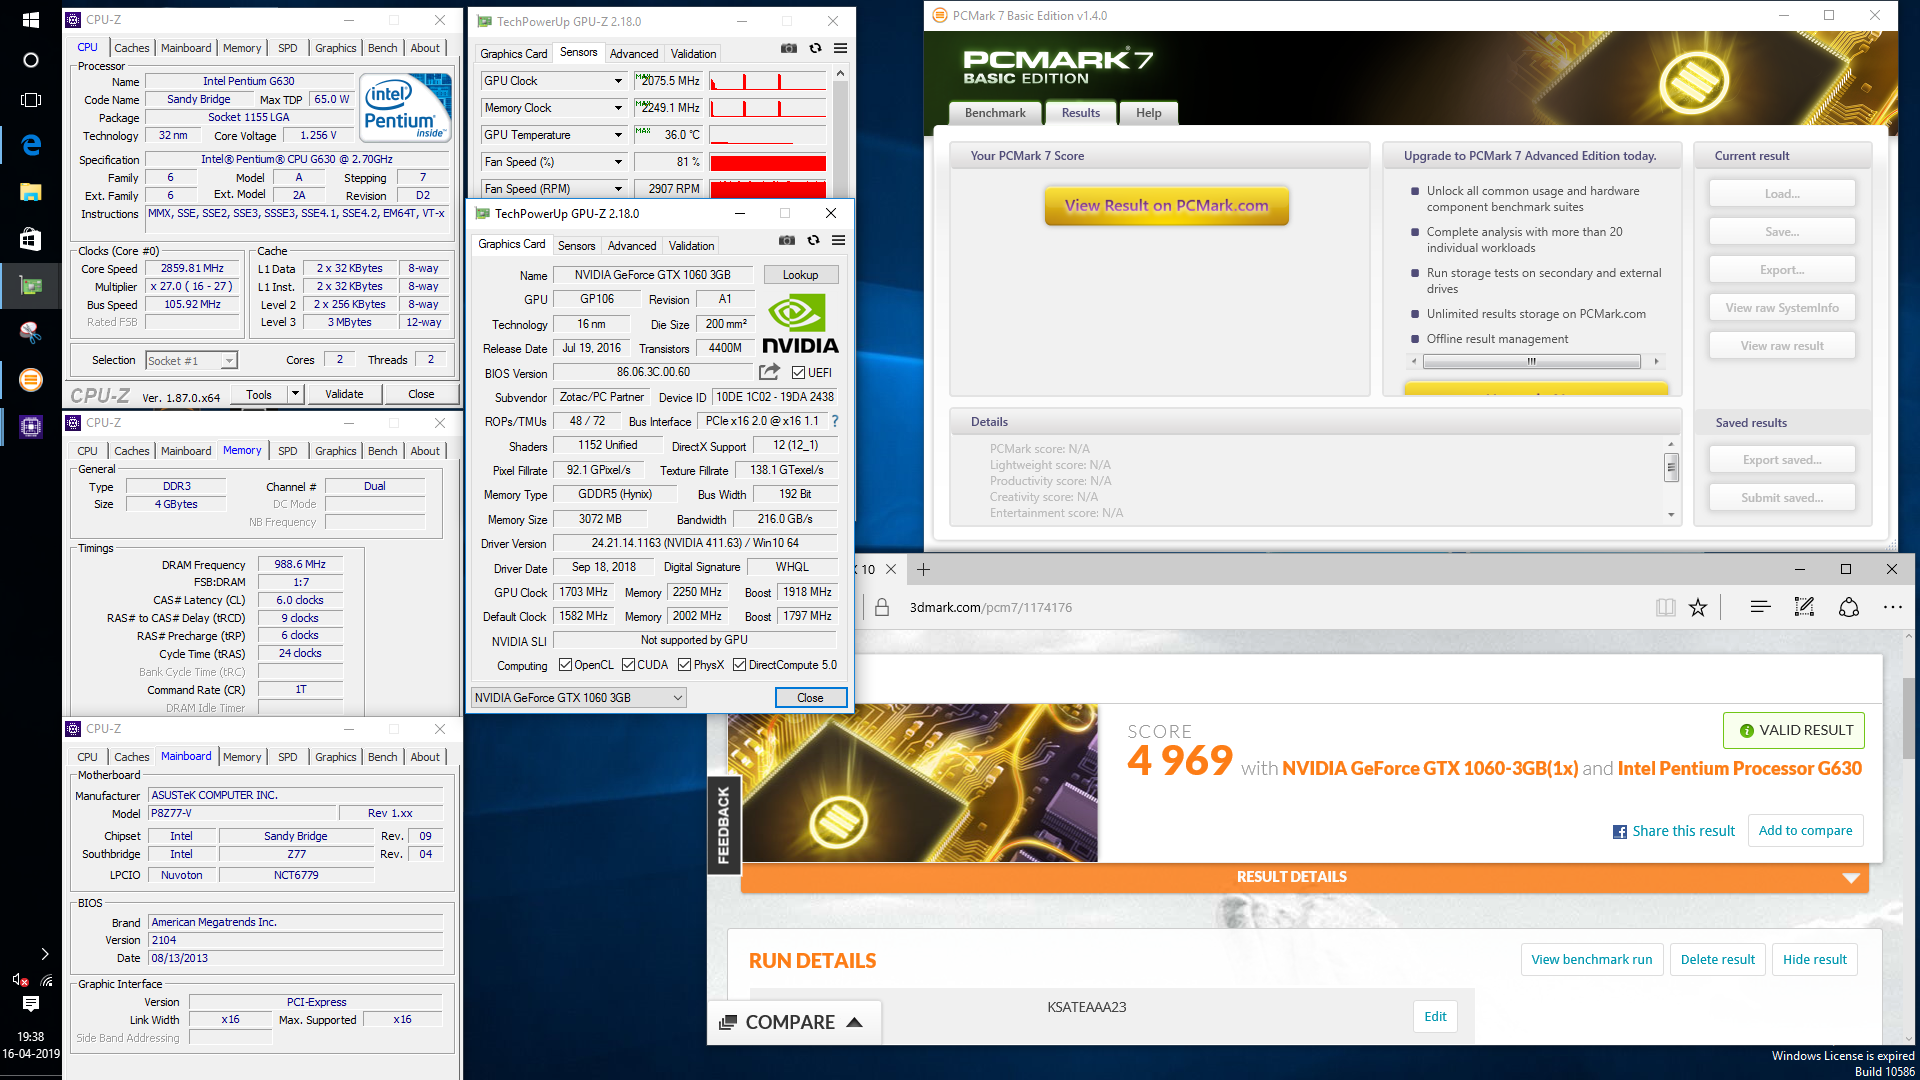Open new tab in Edge
Viewport: 1920px width, 1080px height.
click(x=923, y=569)
